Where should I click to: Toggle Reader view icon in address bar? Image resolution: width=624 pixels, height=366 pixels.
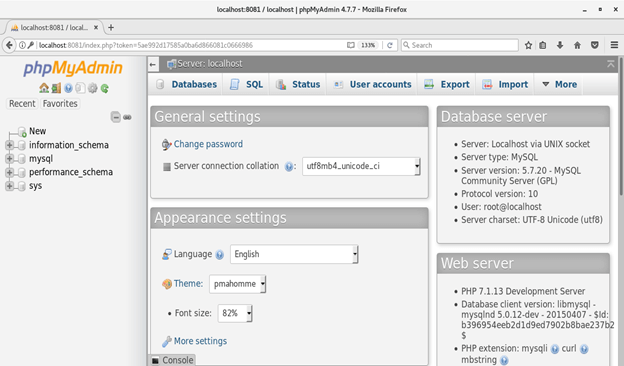click(x=351, y=45)
